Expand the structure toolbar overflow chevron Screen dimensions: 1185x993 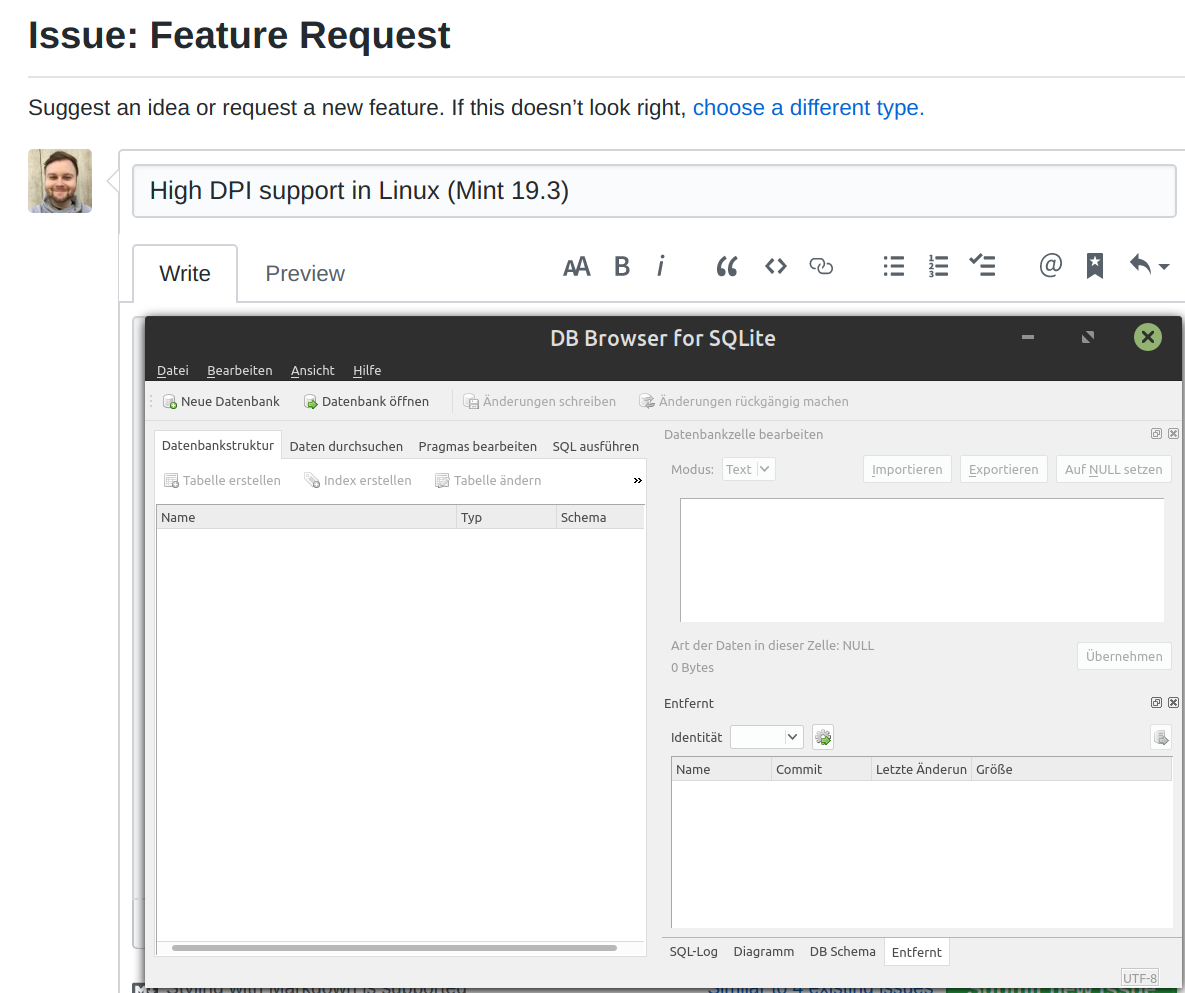coord(637,481)
